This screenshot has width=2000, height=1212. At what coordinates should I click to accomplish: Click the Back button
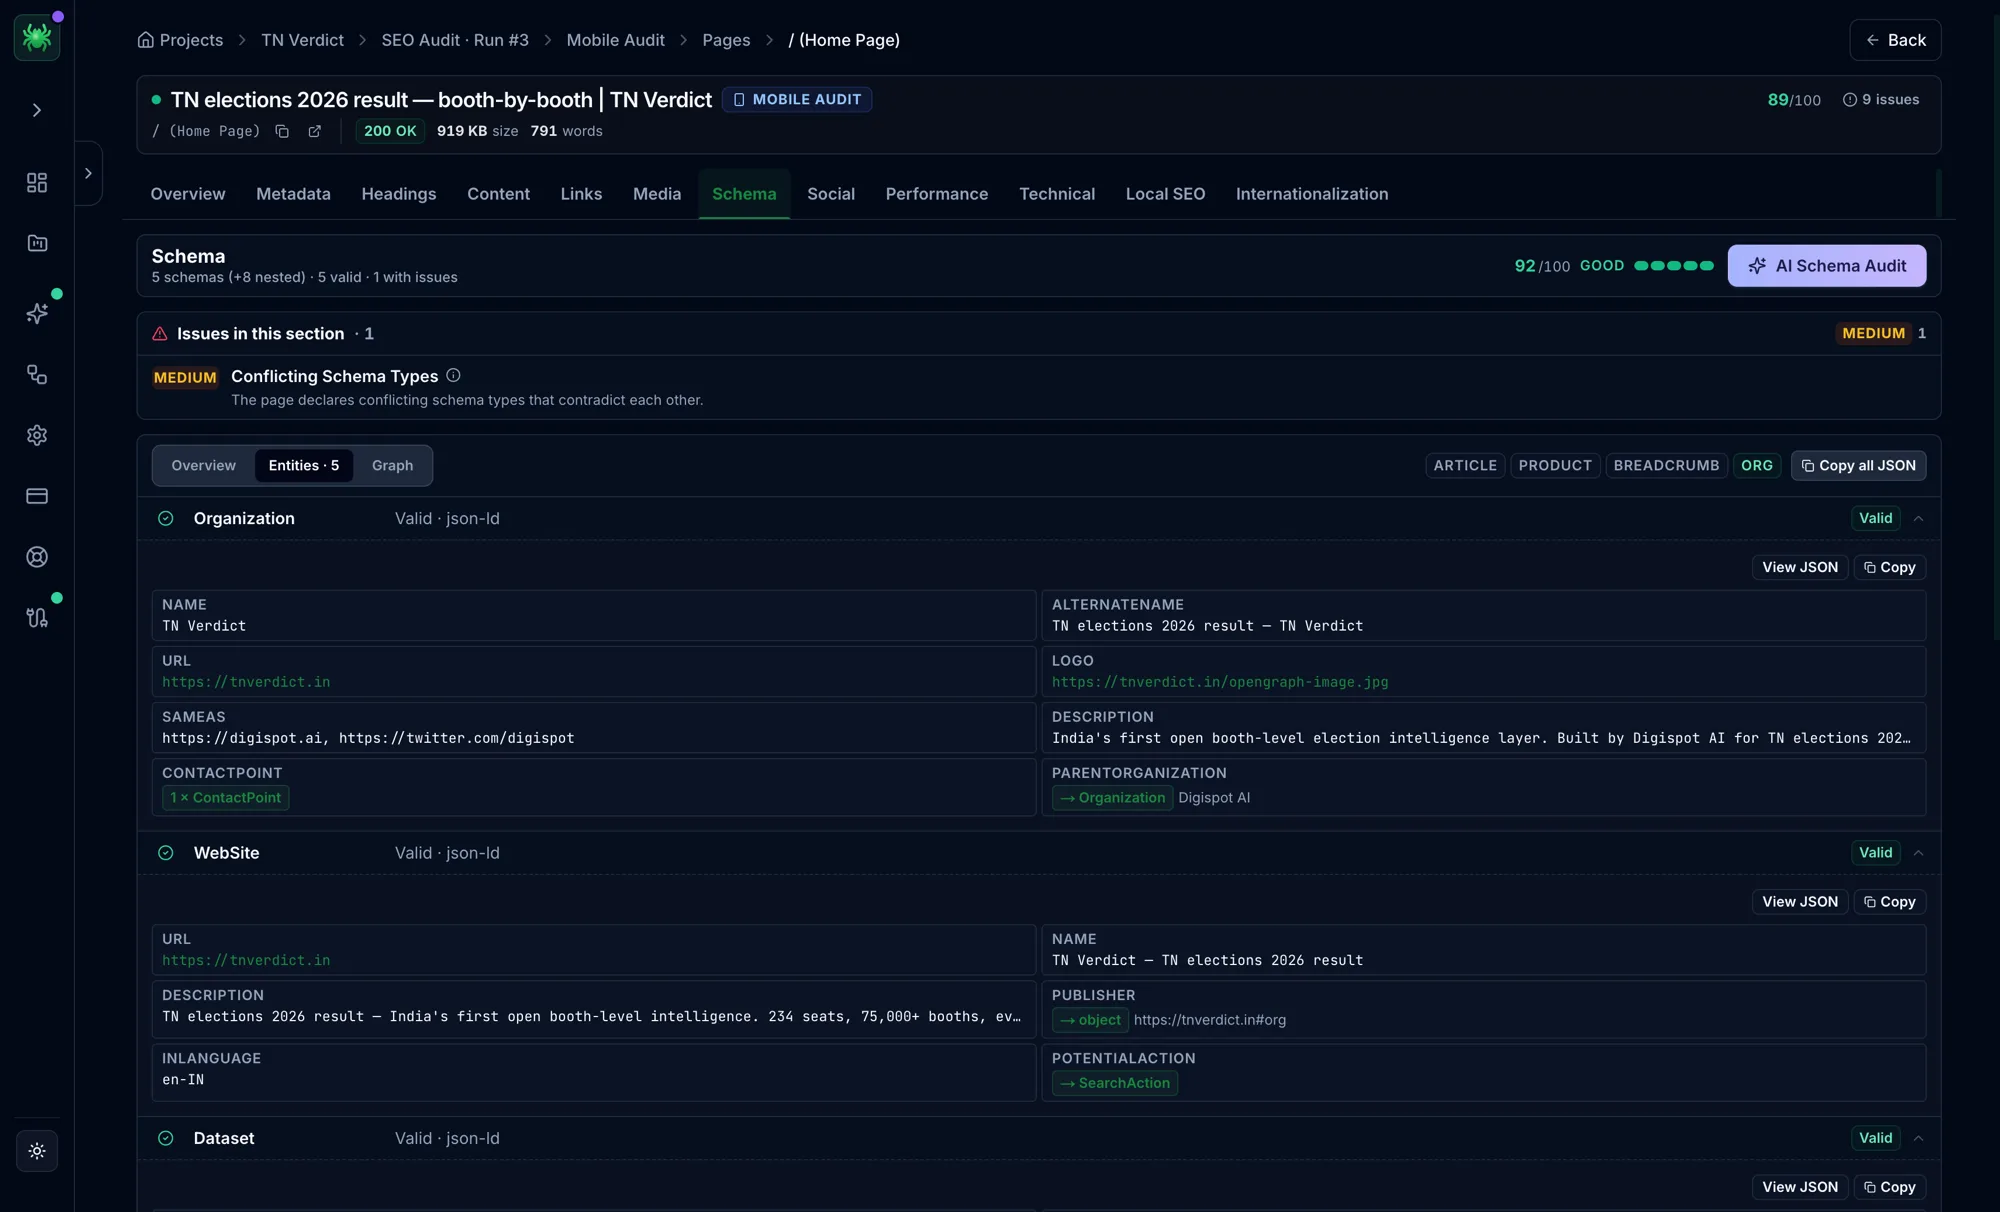coord(1895,40)
